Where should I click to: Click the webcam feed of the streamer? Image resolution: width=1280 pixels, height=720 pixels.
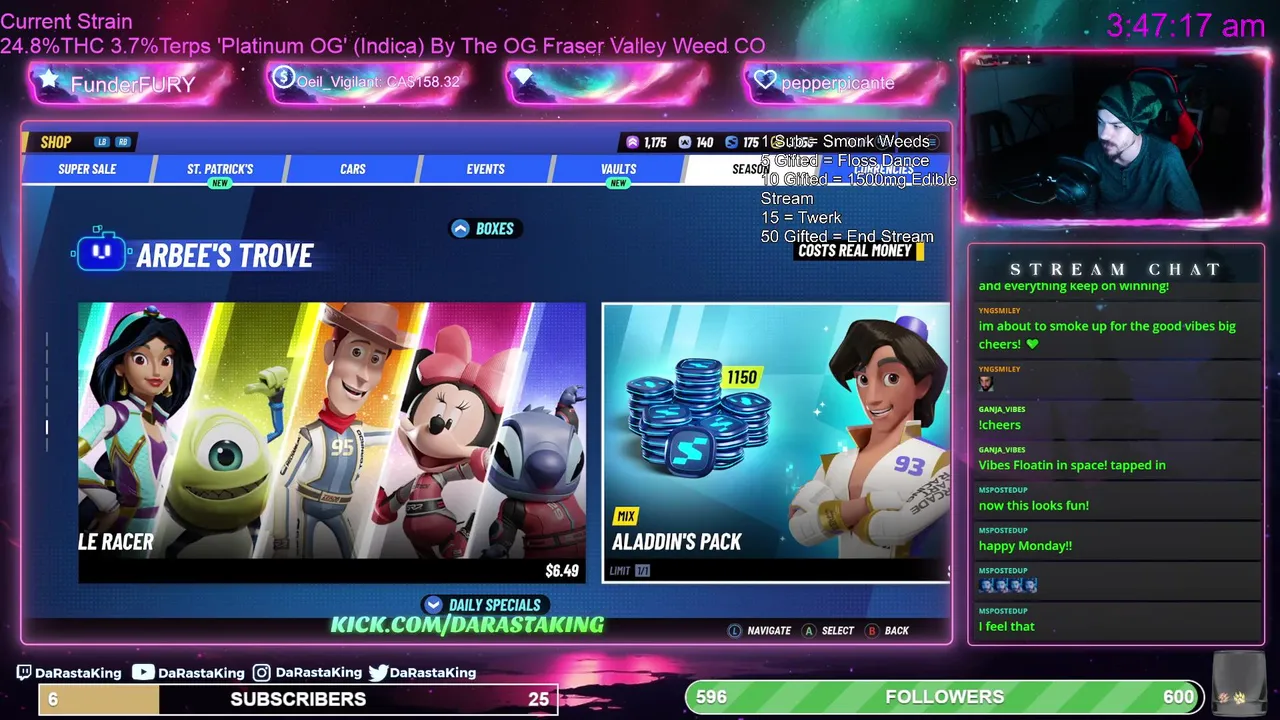[1115, 137]
